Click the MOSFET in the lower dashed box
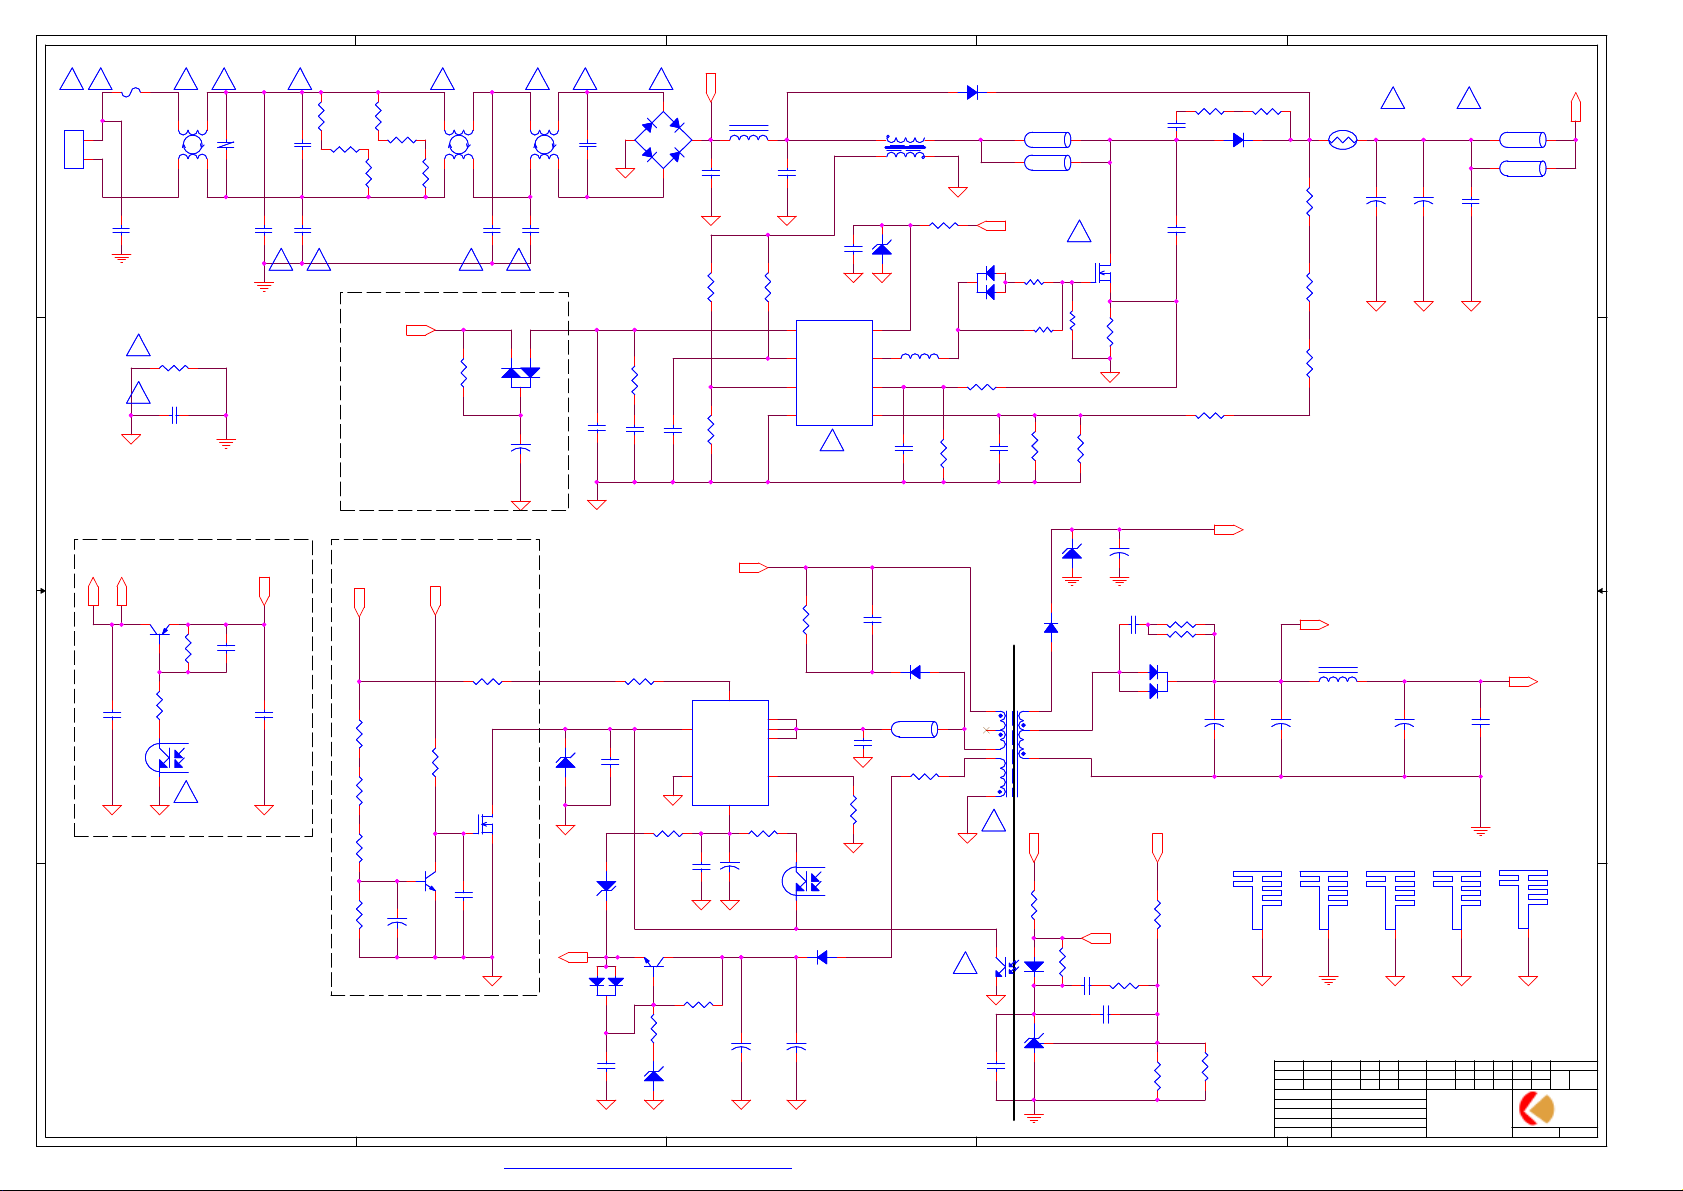1683x1191 pixels. (x=486, y=824)
